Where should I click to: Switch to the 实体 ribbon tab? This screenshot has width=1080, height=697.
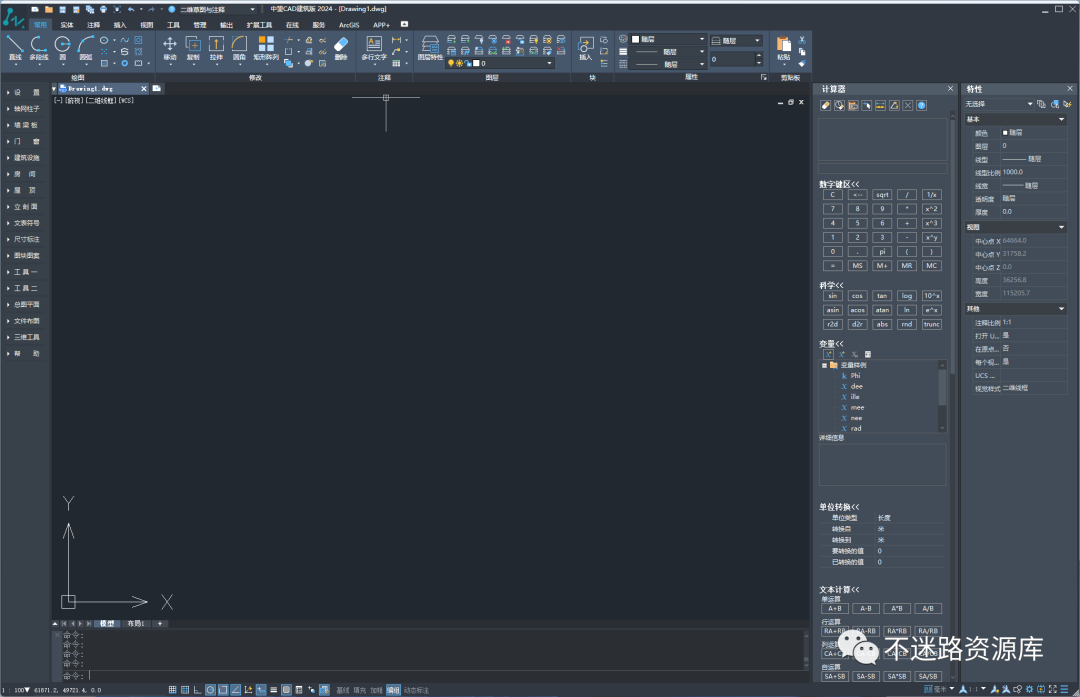(x=67, y=25)
